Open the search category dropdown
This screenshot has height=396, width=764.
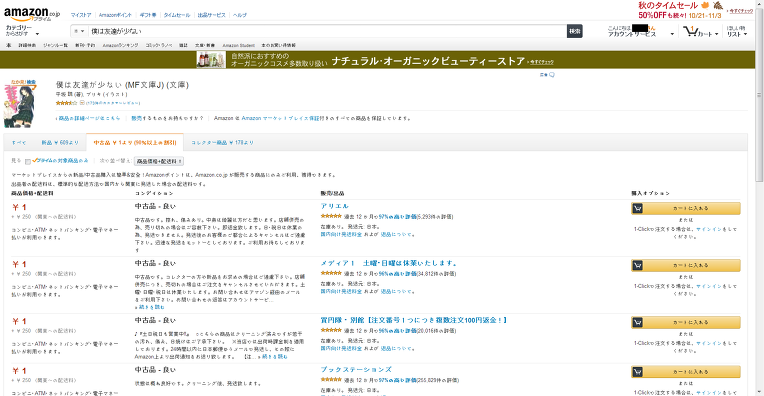tap(79, 31)
